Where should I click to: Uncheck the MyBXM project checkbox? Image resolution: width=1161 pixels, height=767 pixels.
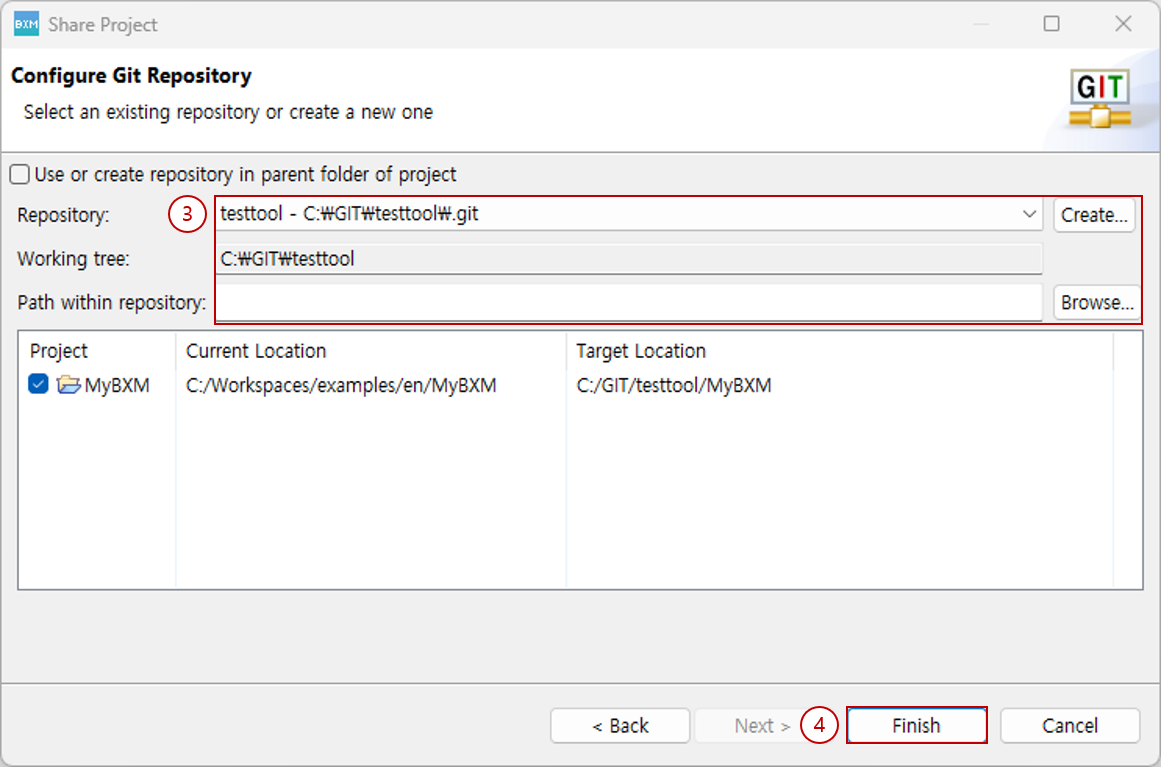click(x=39, y=385)
